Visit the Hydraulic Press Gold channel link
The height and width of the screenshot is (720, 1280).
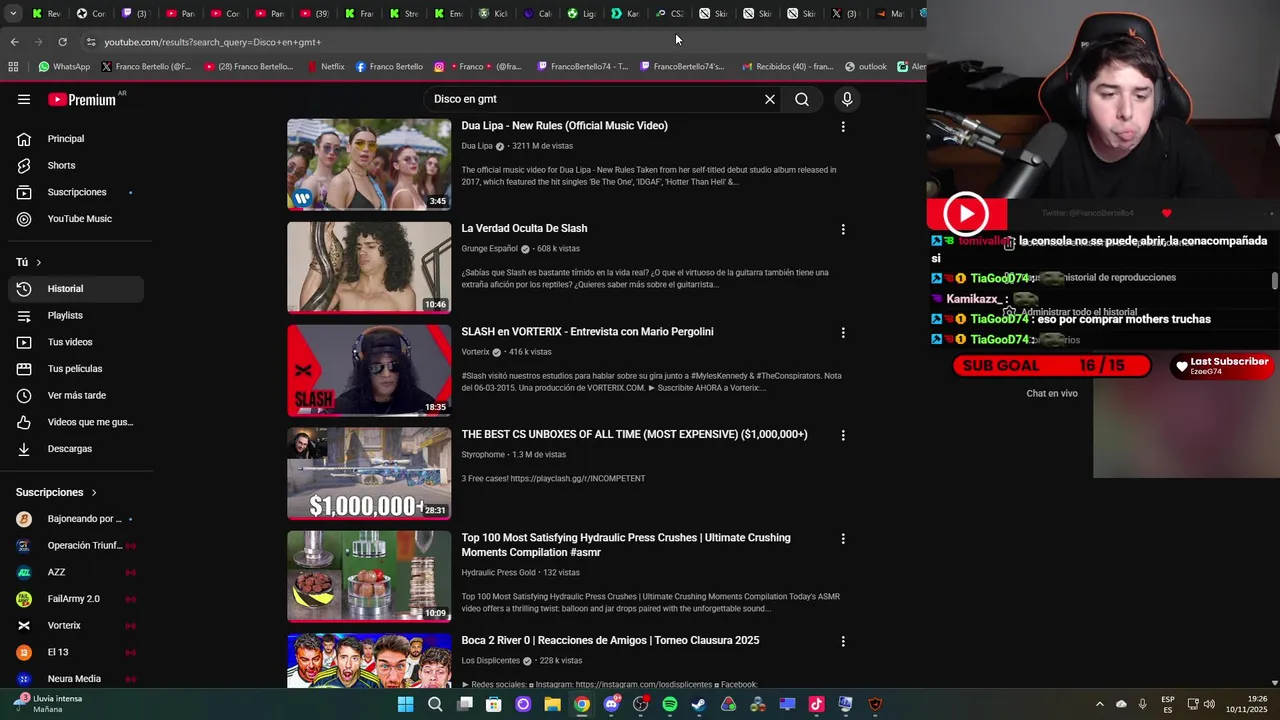498,573
